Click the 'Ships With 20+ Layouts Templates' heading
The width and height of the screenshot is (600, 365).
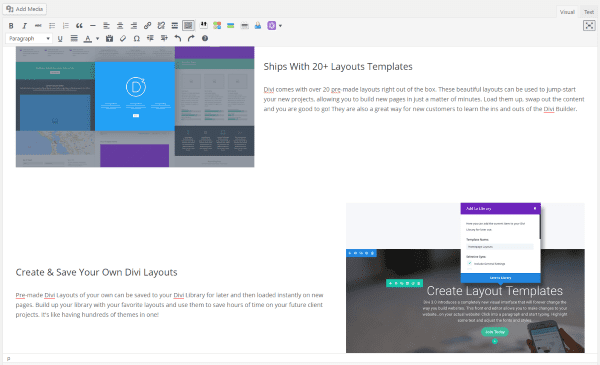[338, 67]
